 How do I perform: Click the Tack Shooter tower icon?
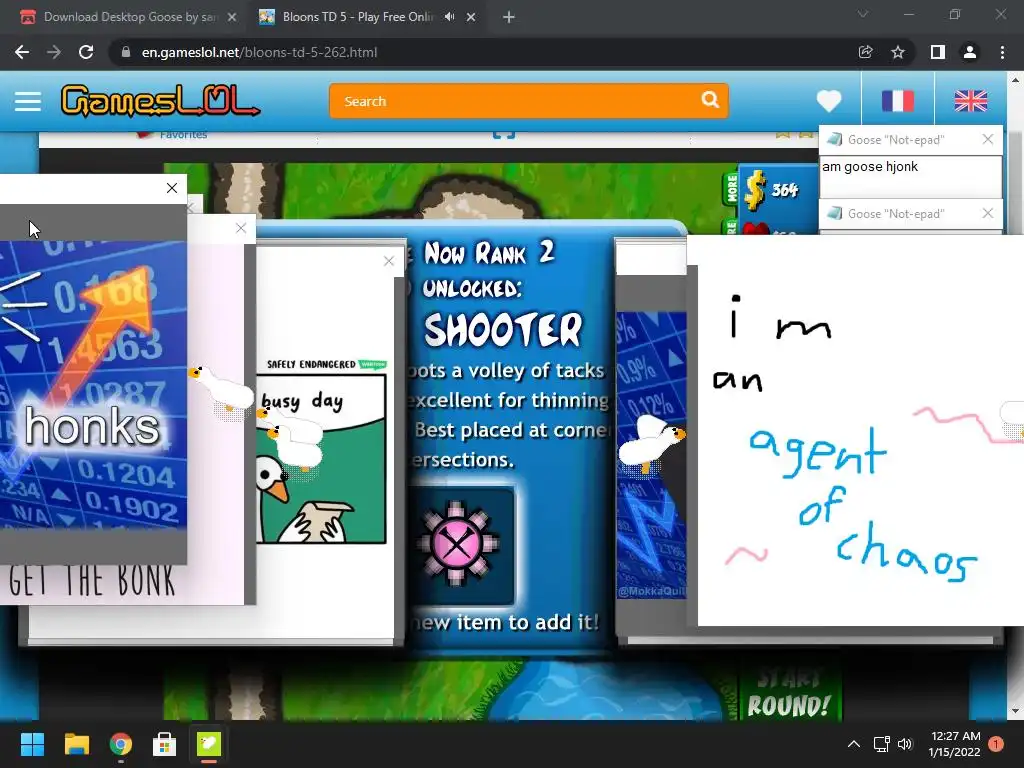point(456,543)
